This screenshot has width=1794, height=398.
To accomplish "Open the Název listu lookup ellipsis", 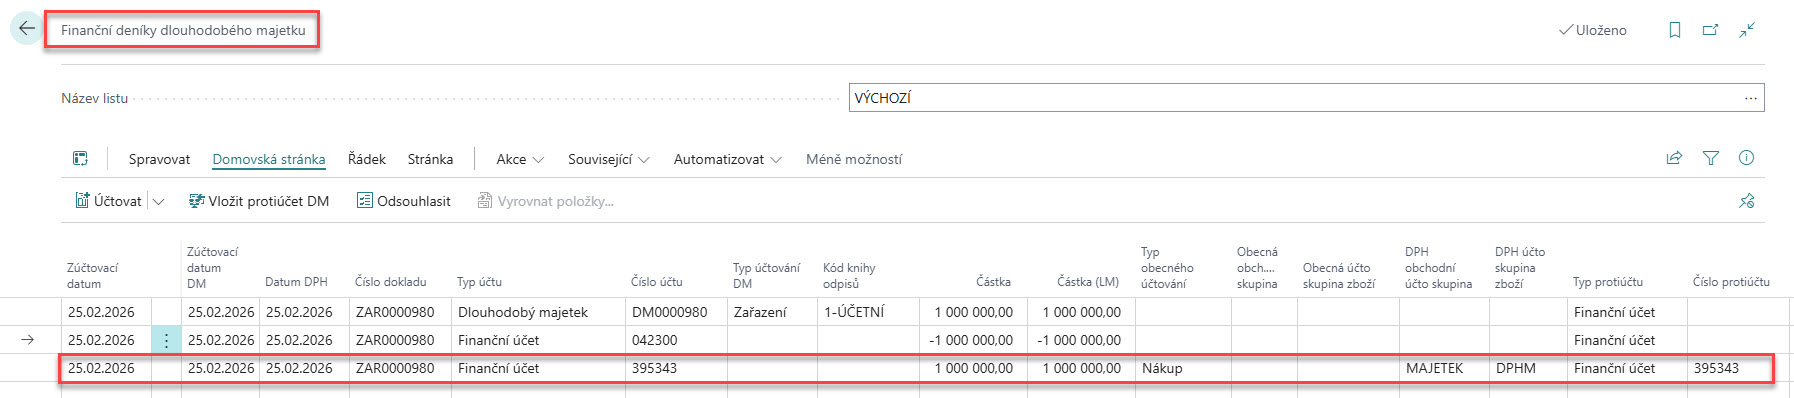I will [1750, 98].
